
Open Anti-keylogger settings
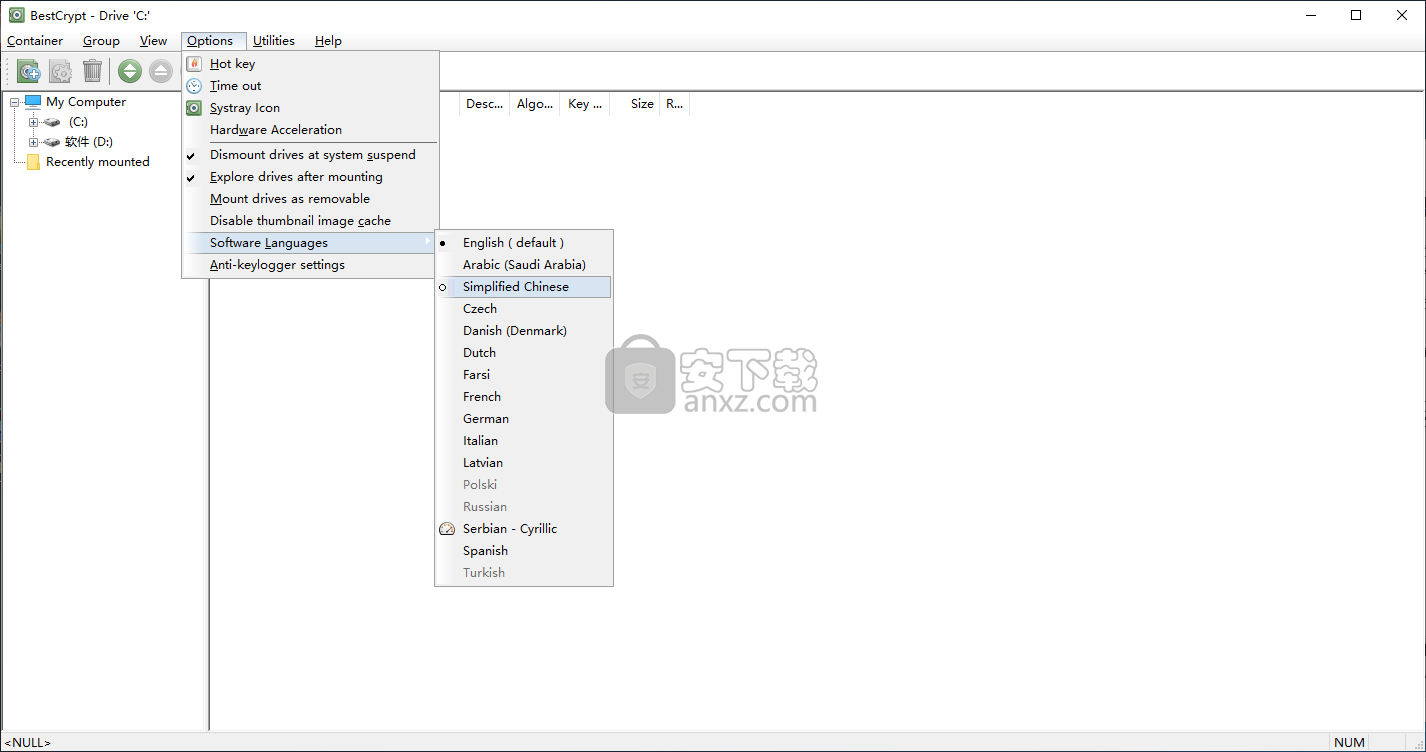(310, 265)
